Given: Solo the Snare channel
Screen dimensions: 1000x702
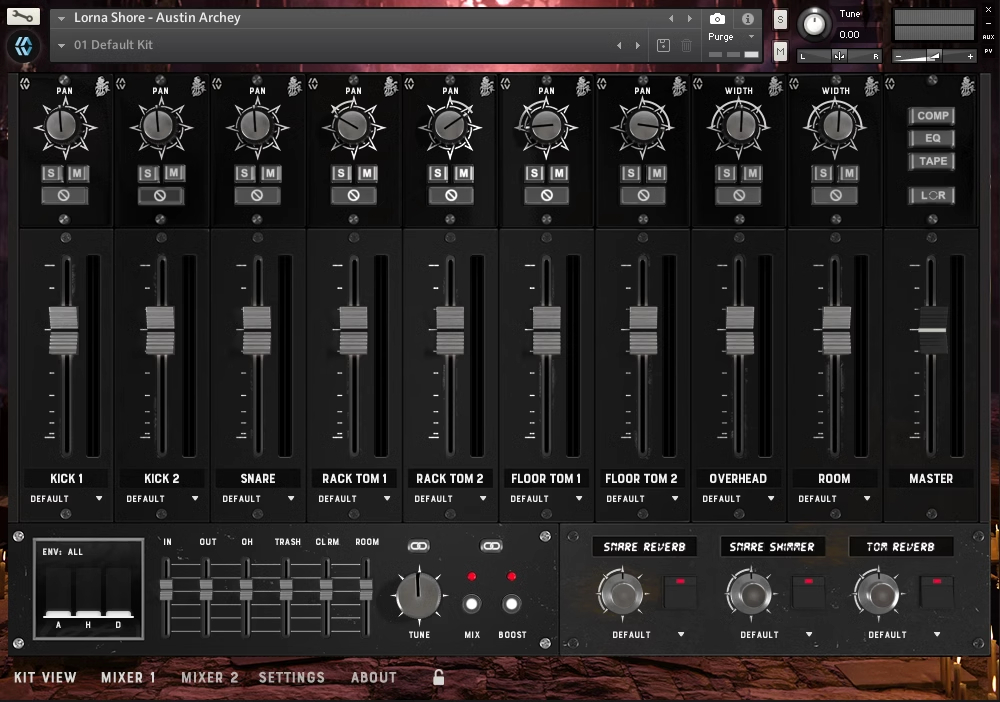Looking at the screenshot, I should pos(244,173).
